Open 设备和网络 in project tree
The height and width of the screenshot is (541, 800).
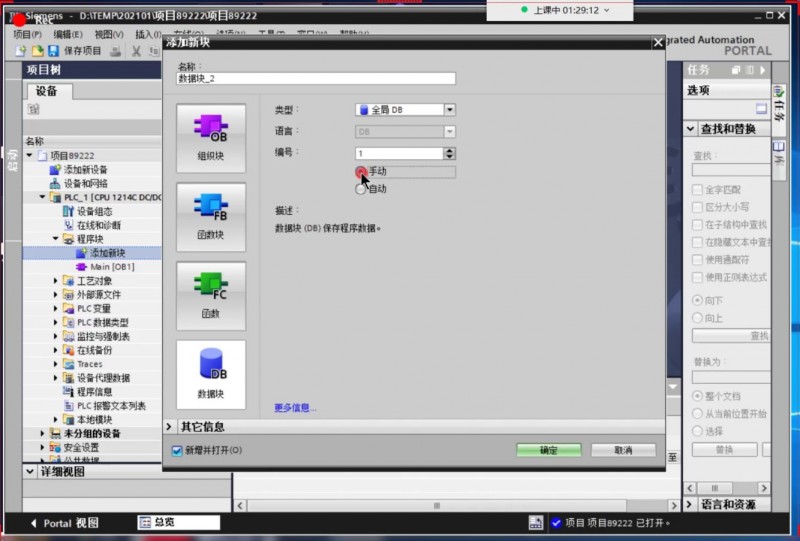[86, 183]
